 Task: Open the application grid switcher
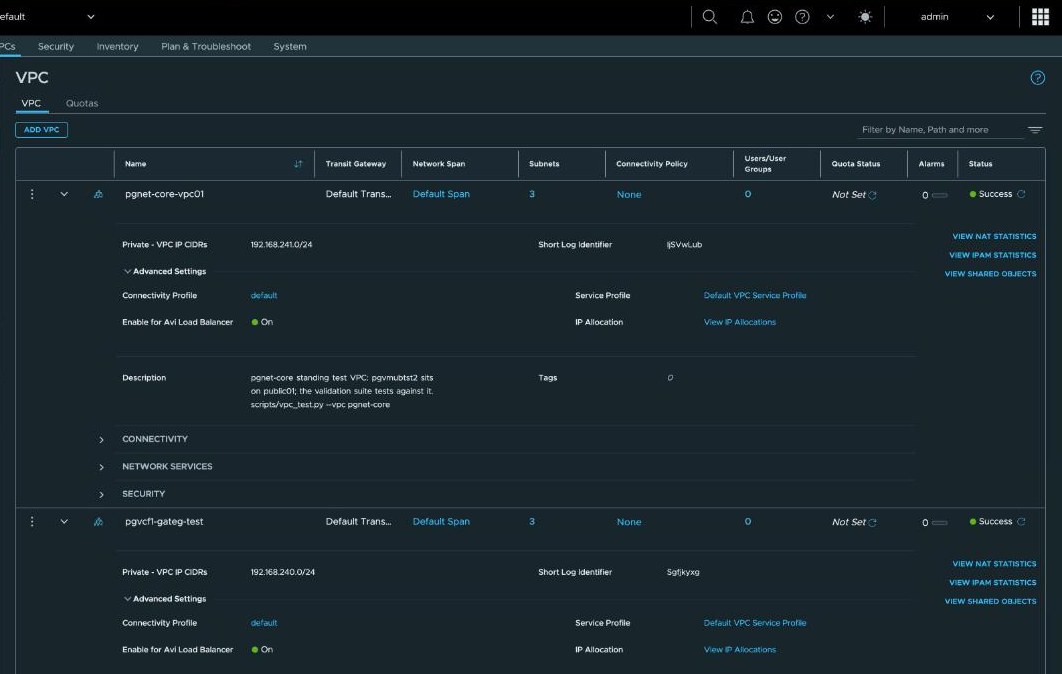[1040, 17]
